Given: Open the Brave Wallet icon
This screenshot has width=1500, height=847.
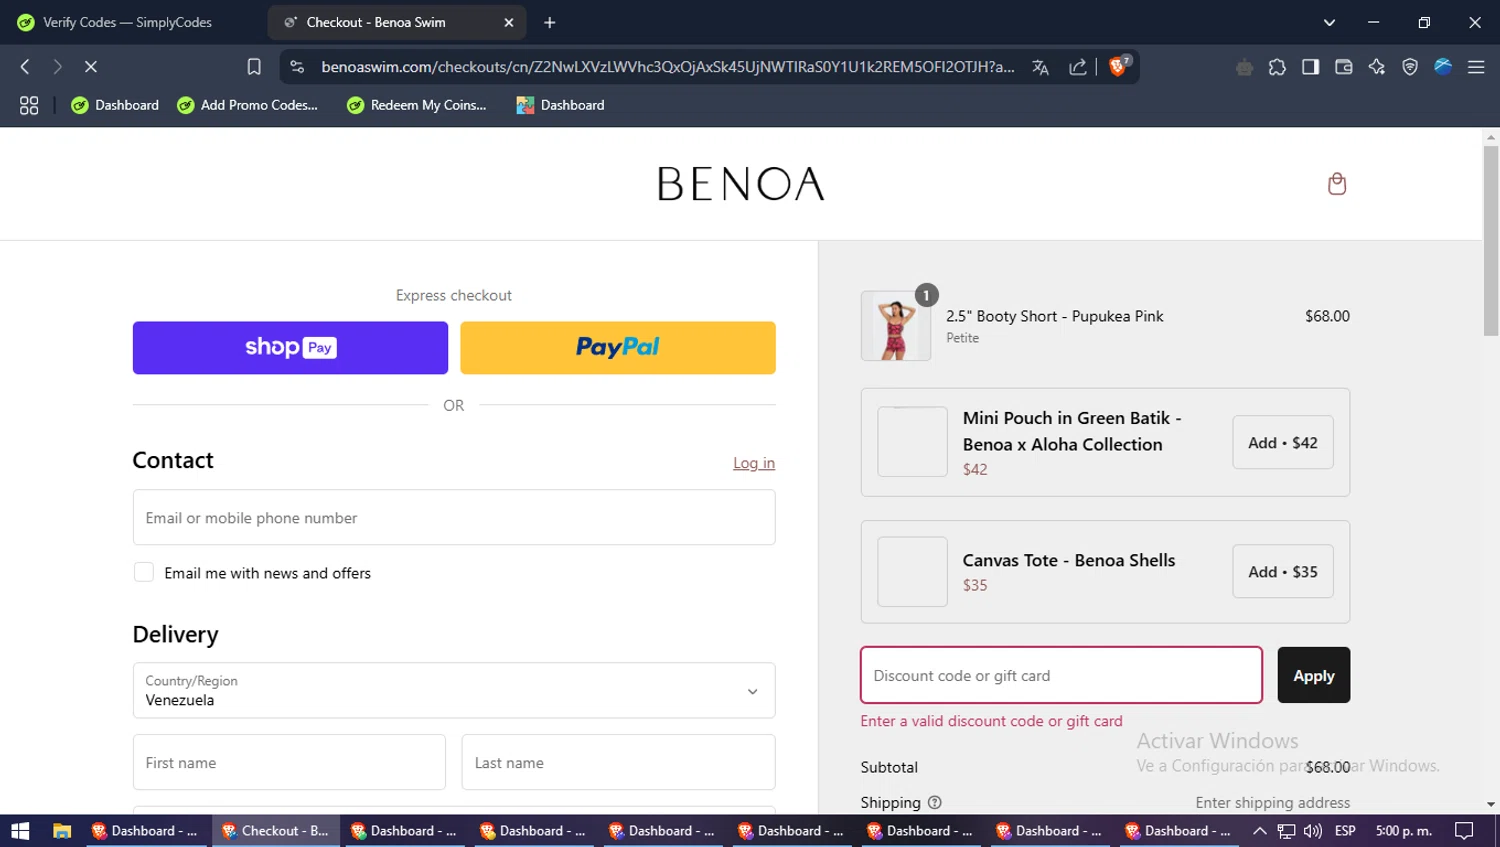Looking at the screenshot, I should point(1343,67).
